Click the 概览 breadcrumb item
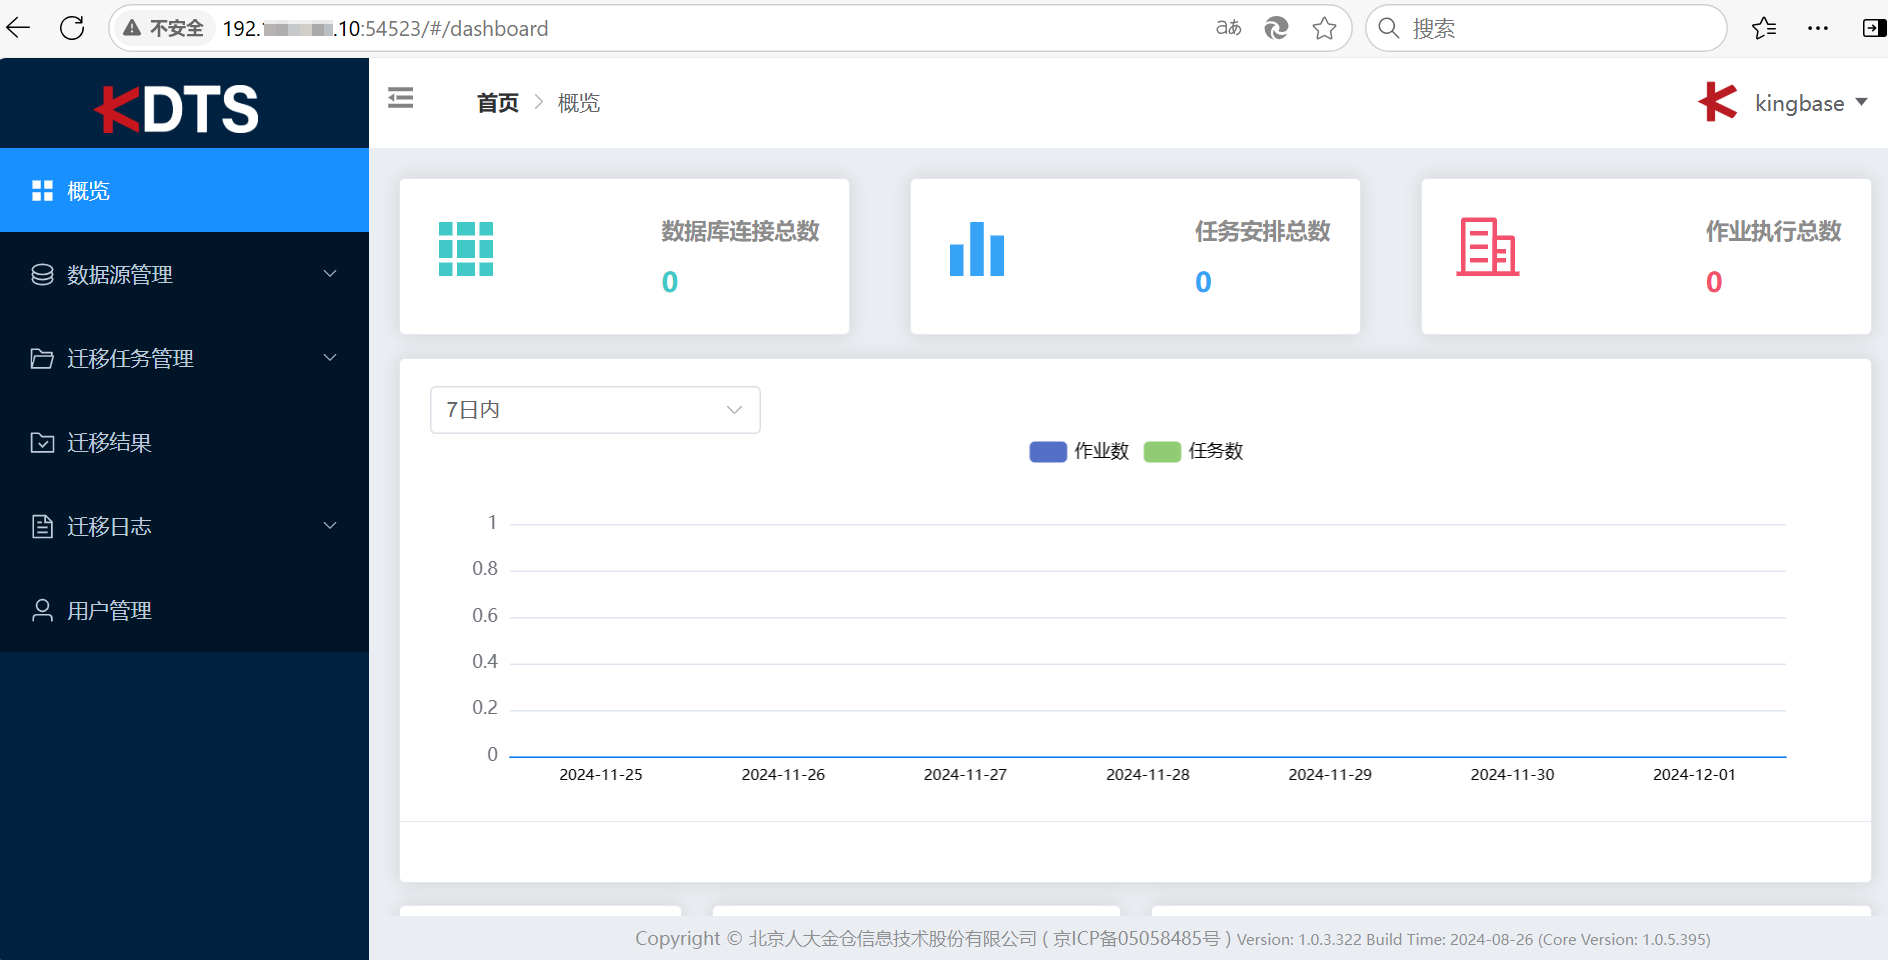 tap(579, 103)
